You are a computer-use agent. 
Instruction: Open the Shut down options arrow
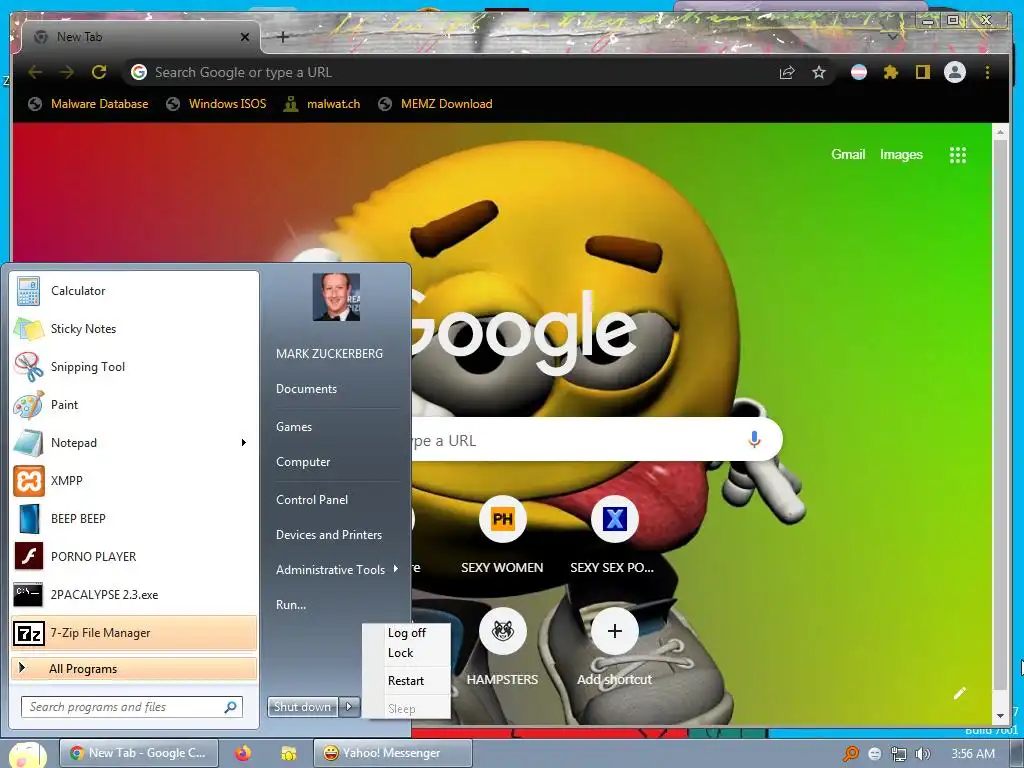tap(349, 707)
